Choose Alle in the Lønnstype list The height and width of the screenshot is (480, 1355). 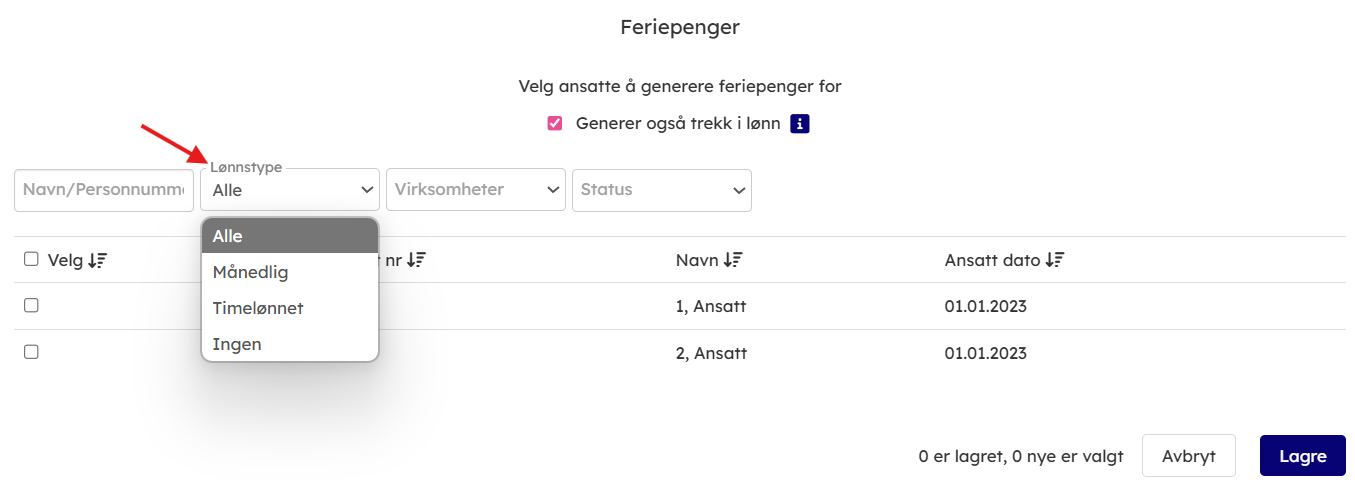click(x=290, y=236)
